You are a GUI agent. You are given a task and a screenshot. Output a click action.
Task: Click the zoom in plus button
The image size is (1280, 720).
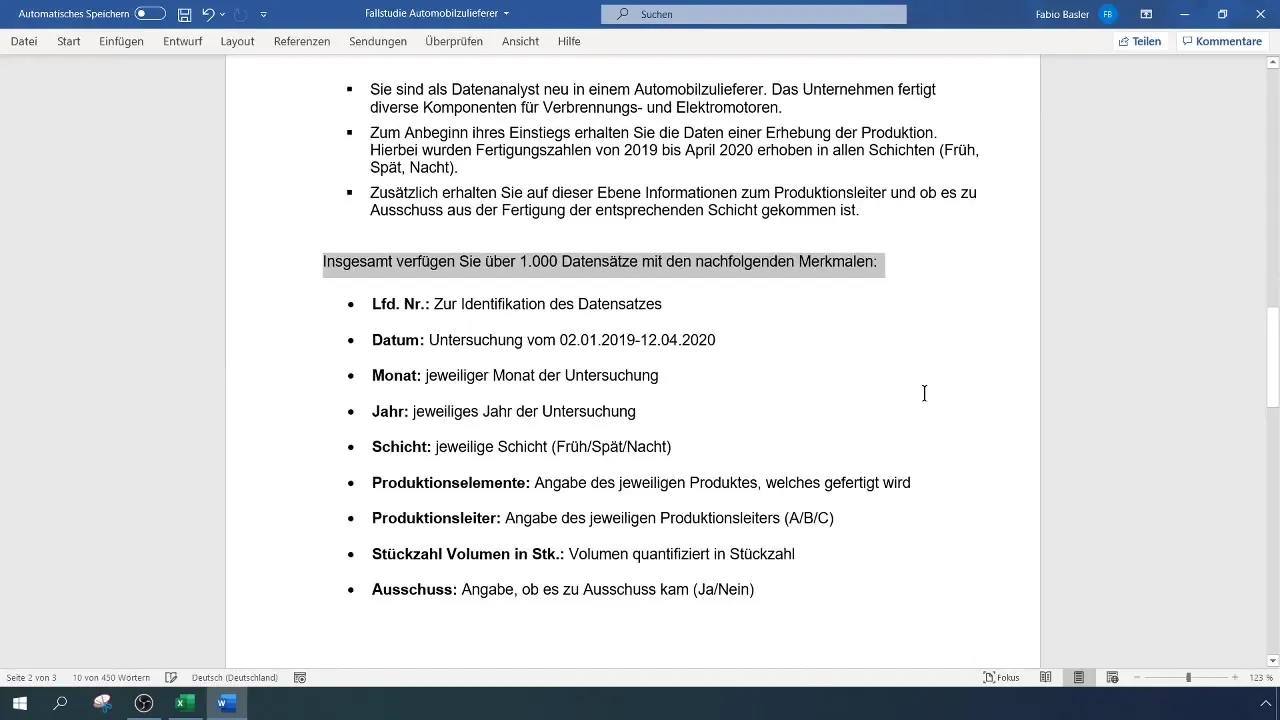(1235, 677)
